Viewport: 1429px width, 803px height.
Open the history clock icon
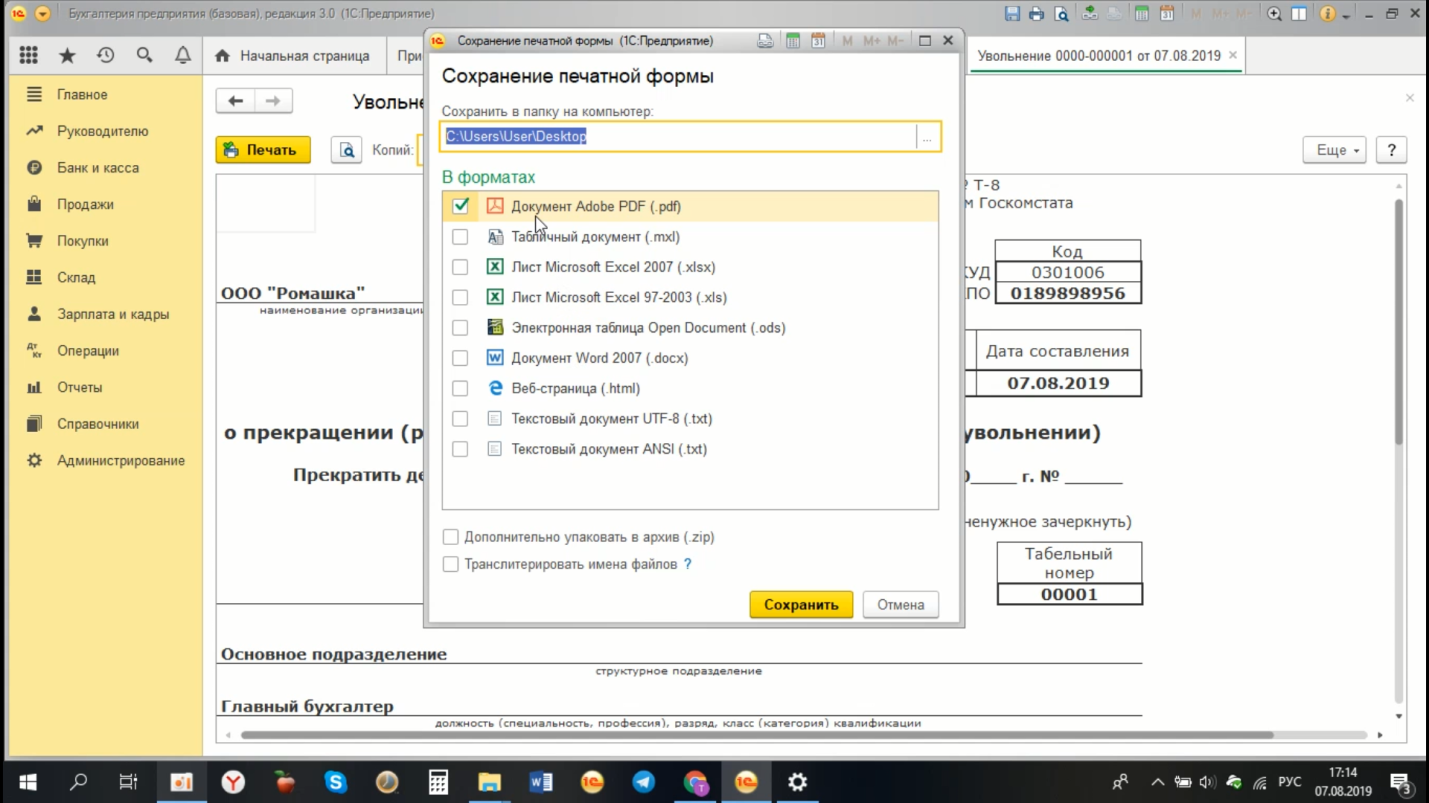pyautogui.click(x=105, y=56)
